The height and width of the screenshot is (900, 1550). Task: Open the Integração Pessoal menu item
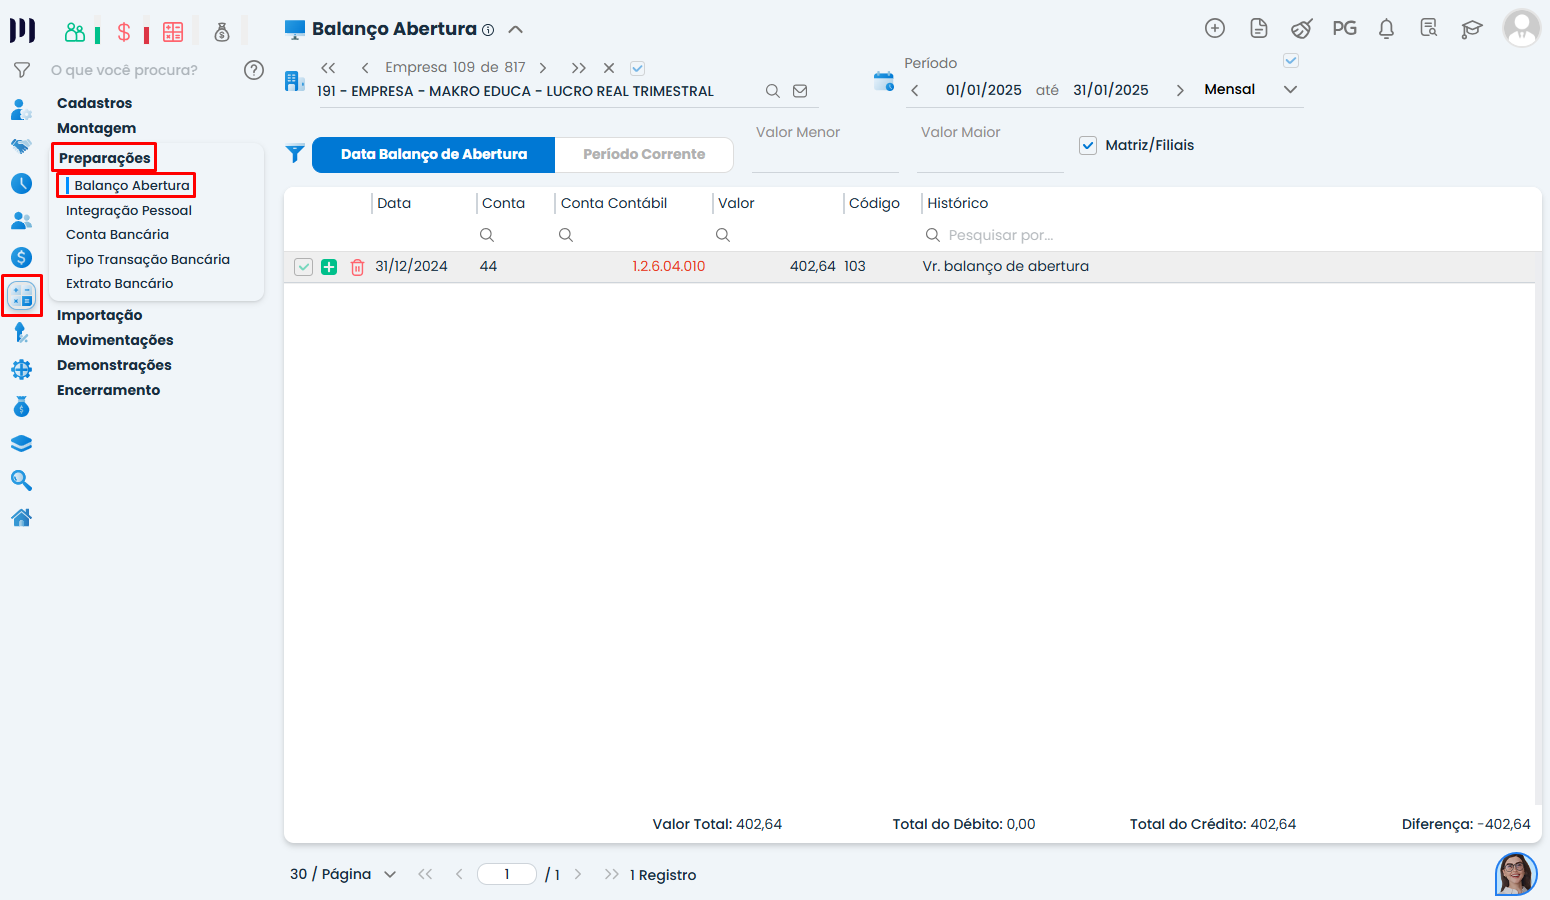[x=129, y=210]
